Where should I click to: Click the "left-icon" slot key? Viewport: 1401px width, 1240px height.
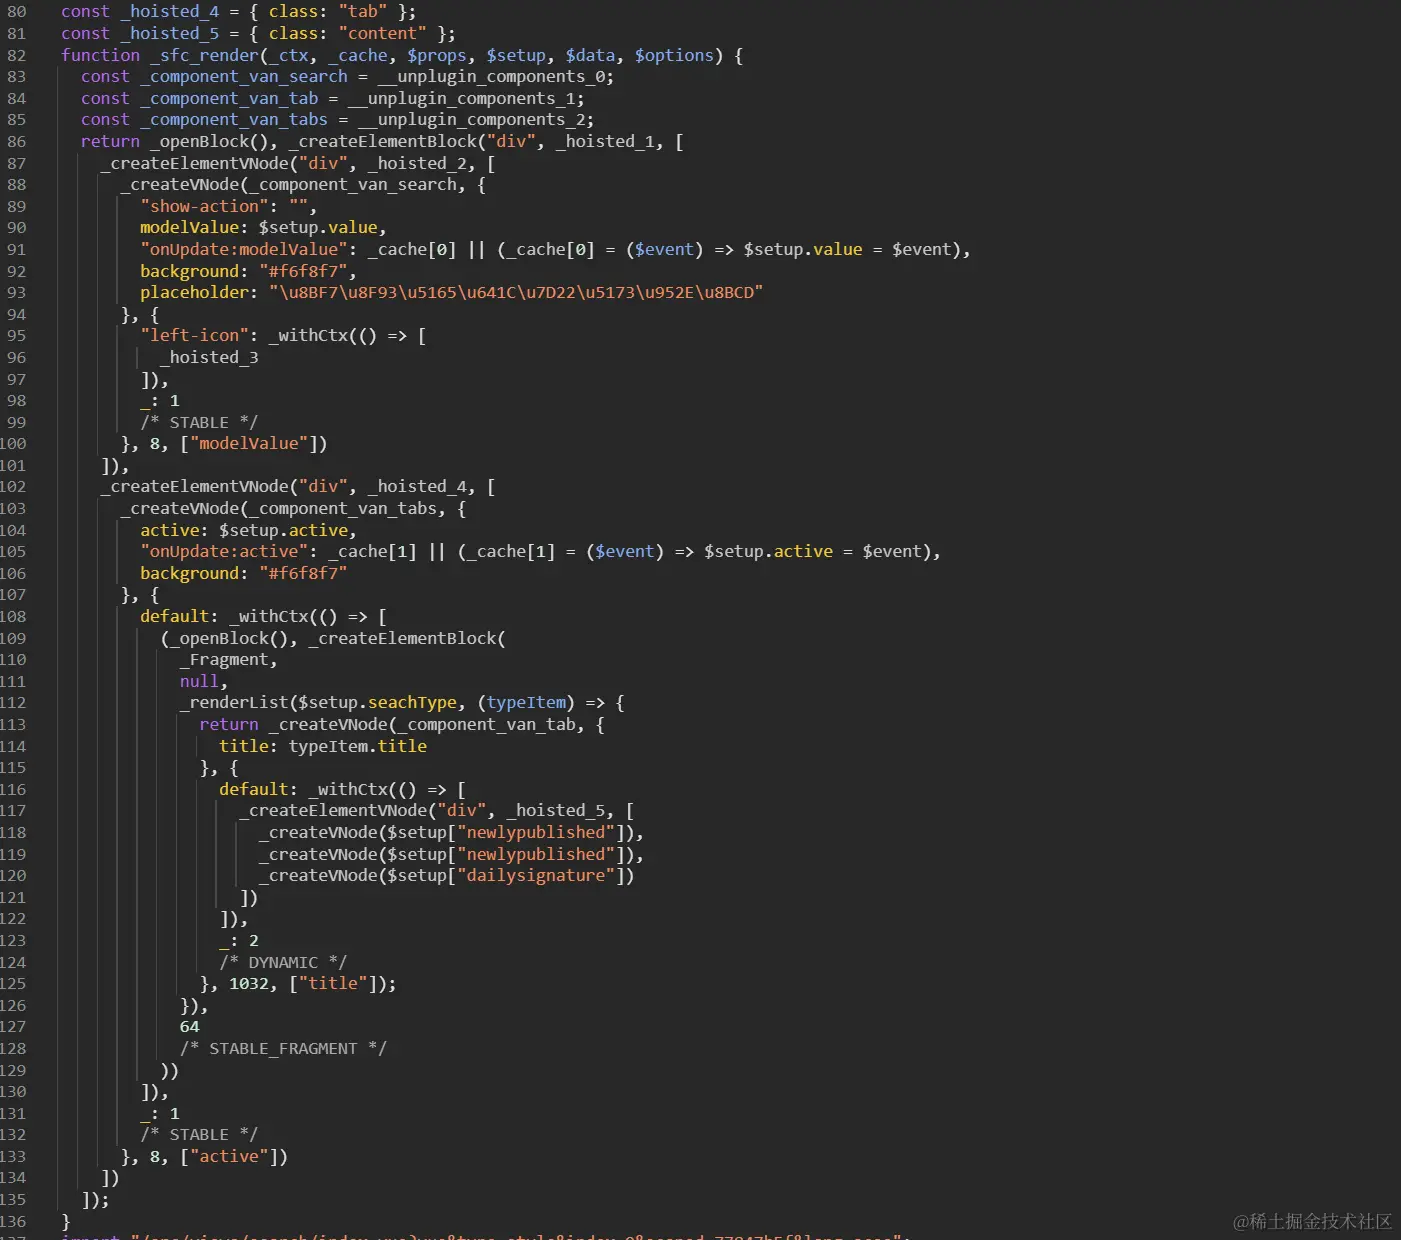tap(194, 336)
